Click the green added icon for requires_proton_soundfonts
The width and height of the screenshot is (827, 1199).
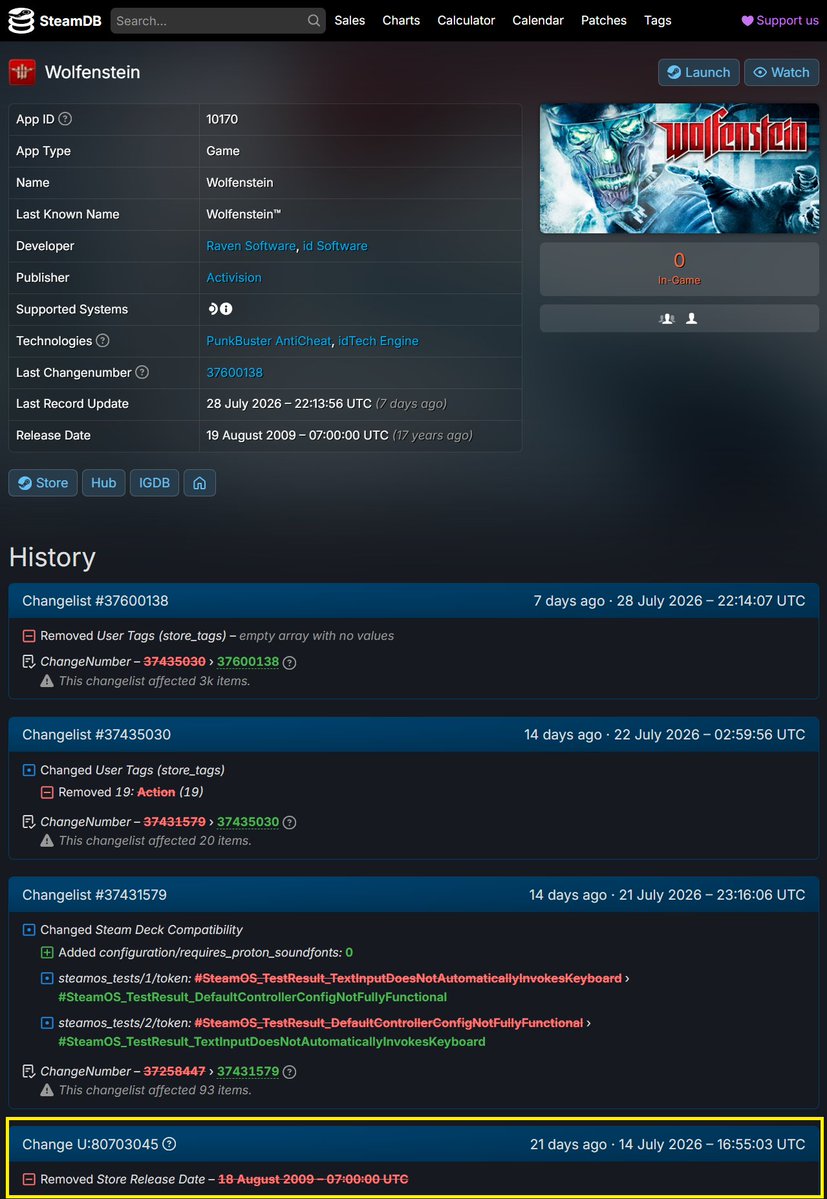click(x=47, y=953)
